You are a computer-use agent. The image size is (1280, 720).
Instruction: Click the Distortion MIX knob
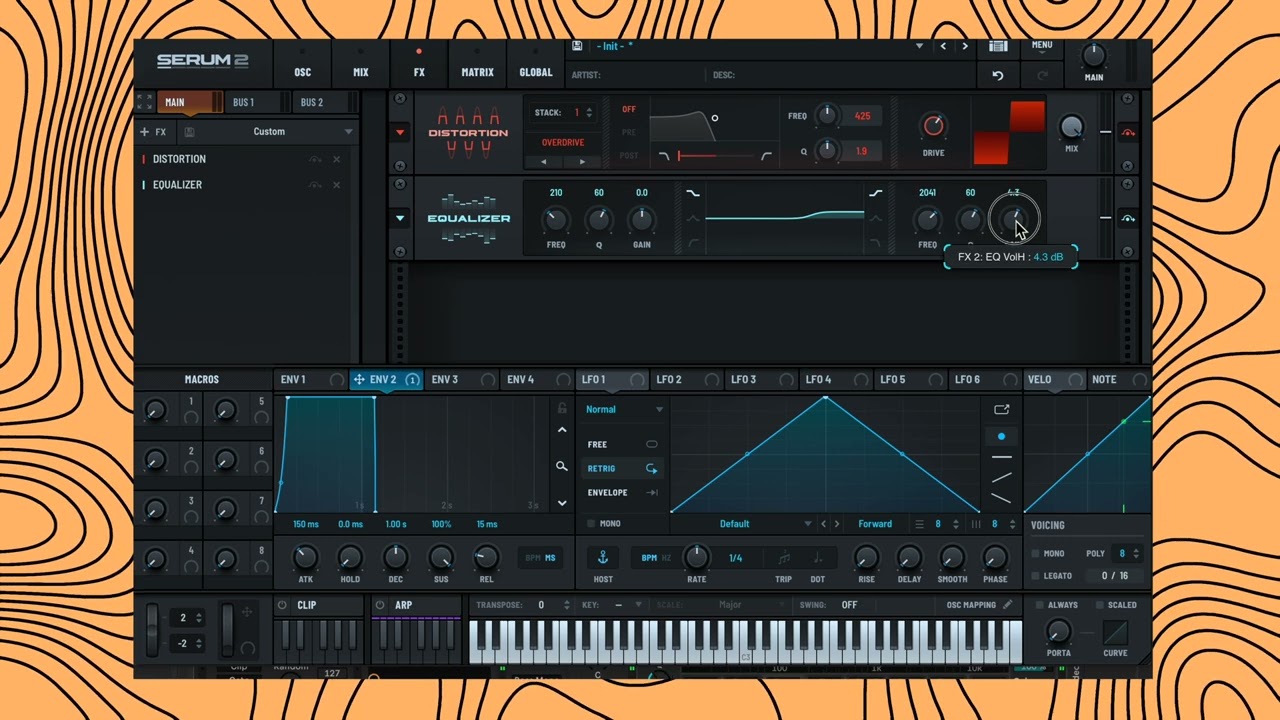(1071, 126)
